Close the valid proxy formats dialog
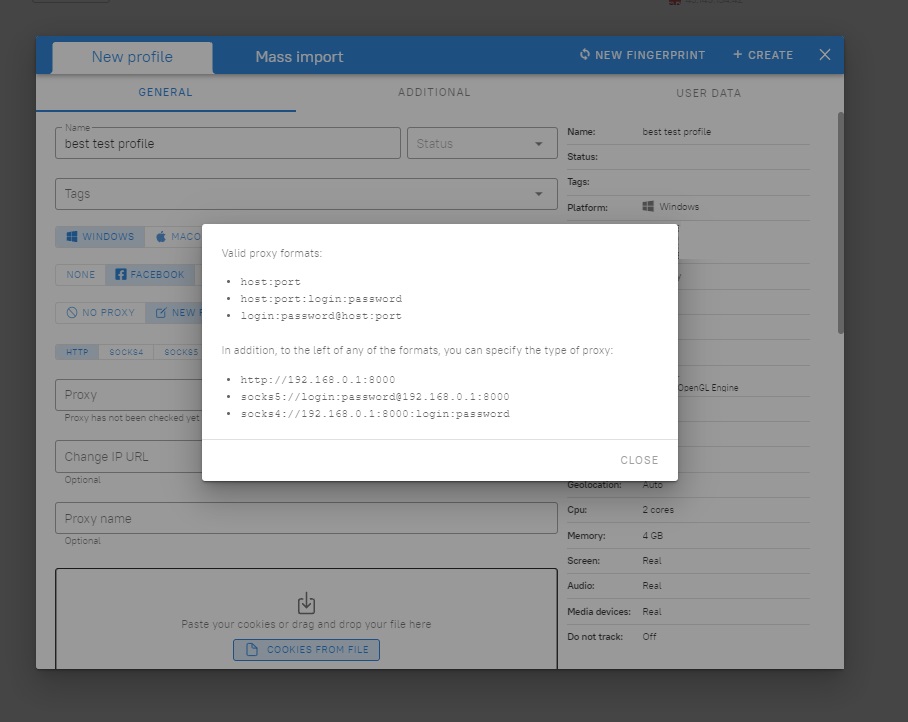Viewport: 908px width, 722px height. [x=639, y=460]
